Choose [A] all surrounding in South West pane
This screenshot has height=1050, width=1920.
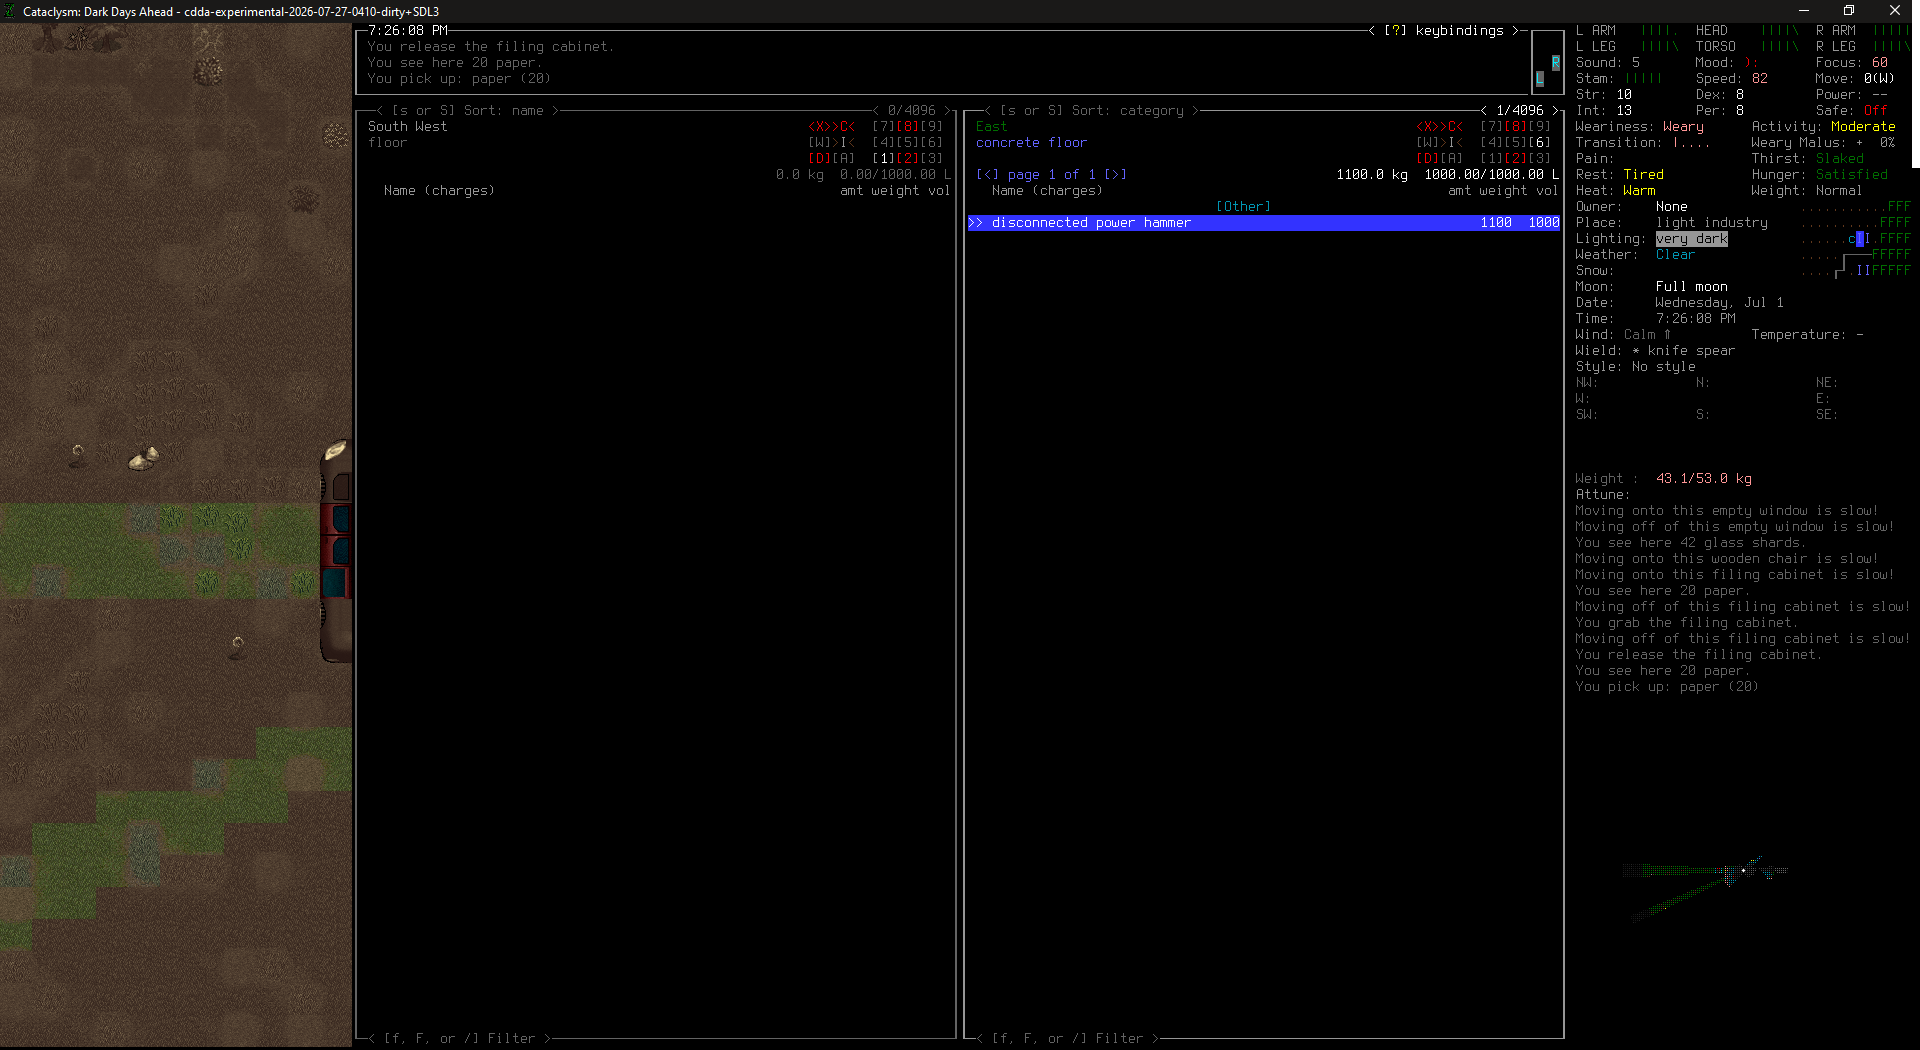tap(843, 159)
